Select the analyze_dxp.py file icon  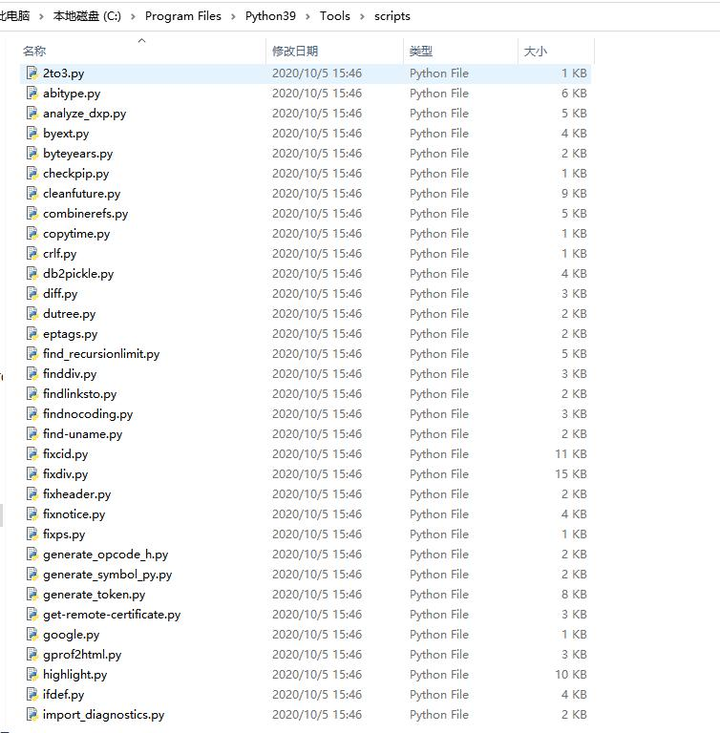coord(32,114)
